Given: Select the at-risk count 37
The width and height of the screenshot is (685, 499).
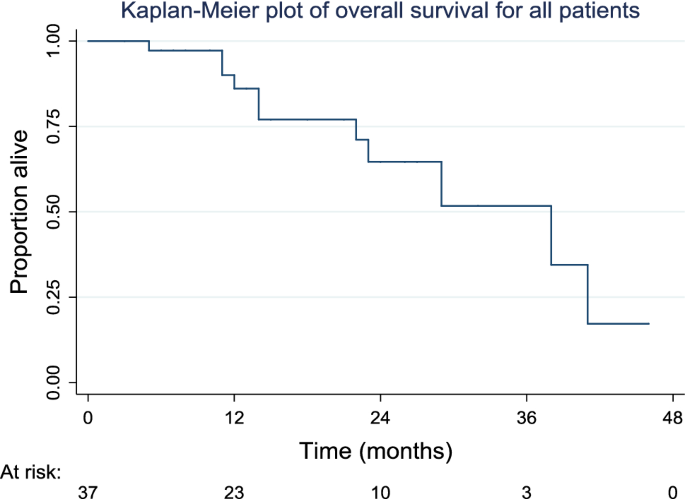Looking at the screenshot, I should (88, 489).
